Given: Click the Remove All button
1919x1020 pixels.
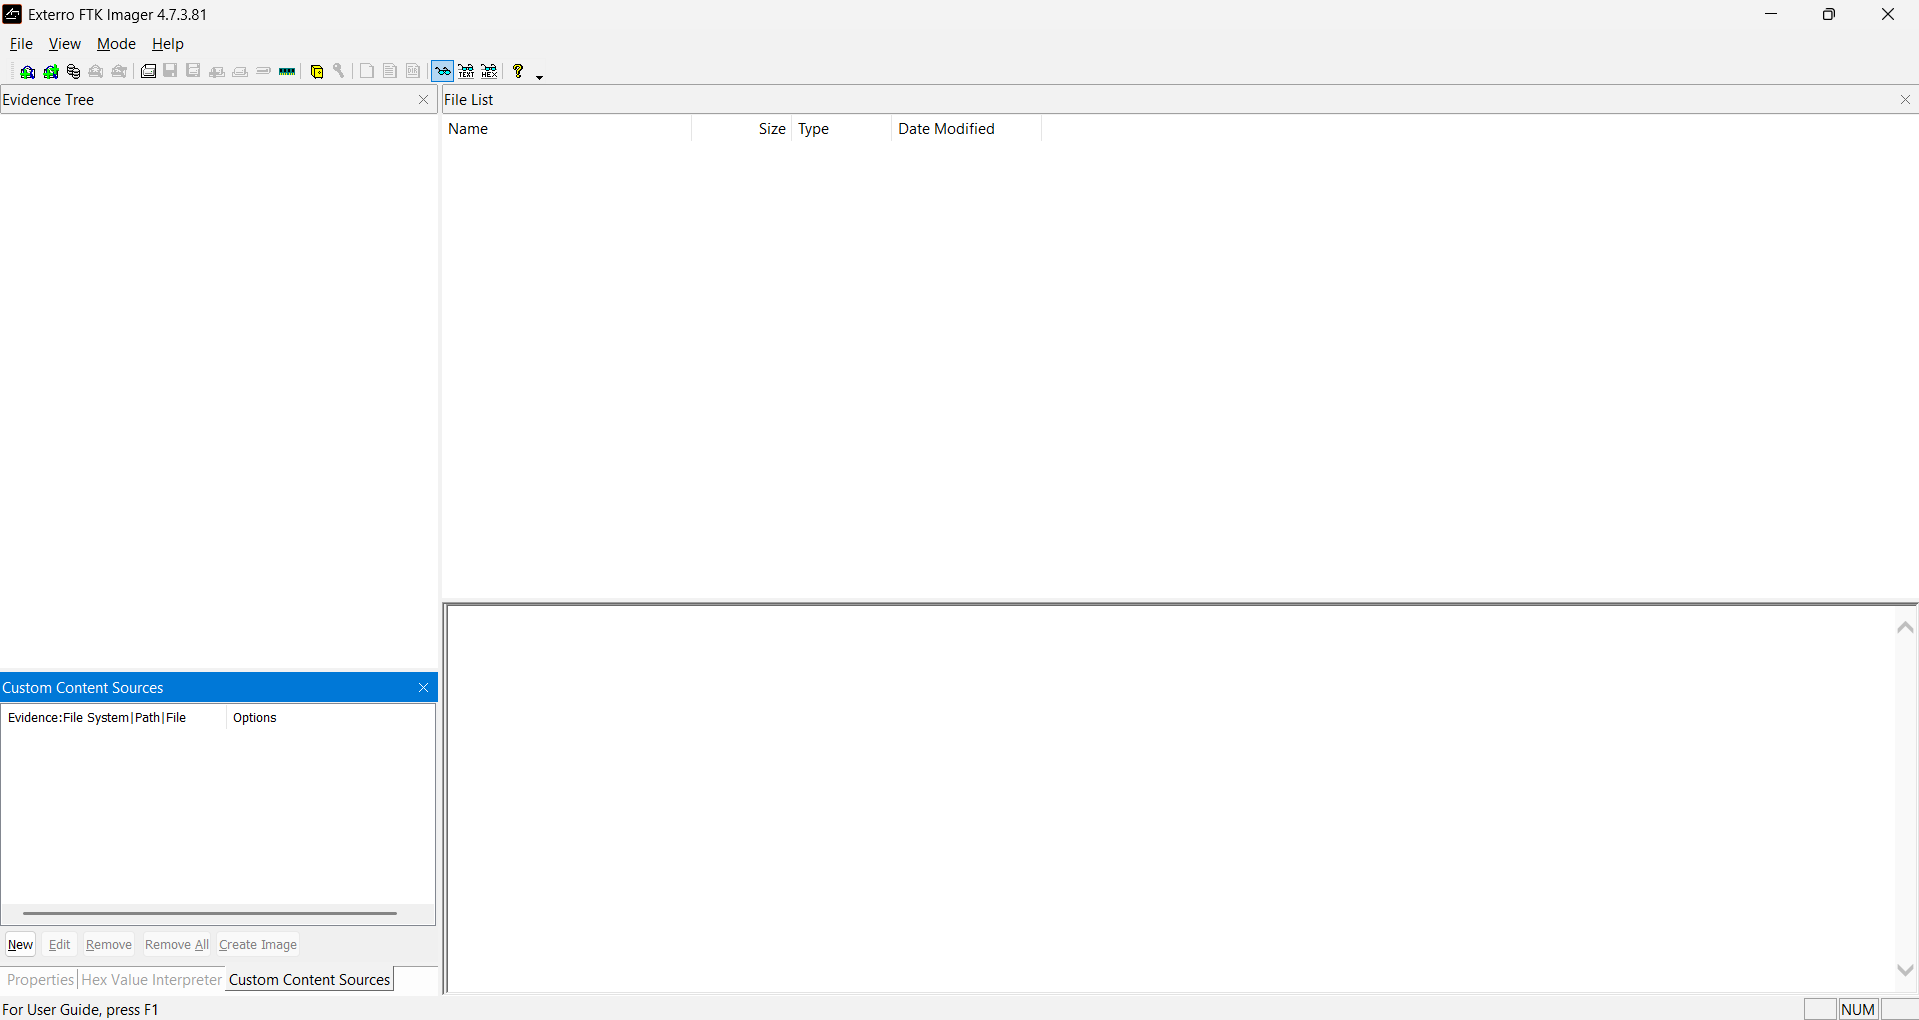Looking at the screenshot, I should pyautogui.click(x=177, y=945).
